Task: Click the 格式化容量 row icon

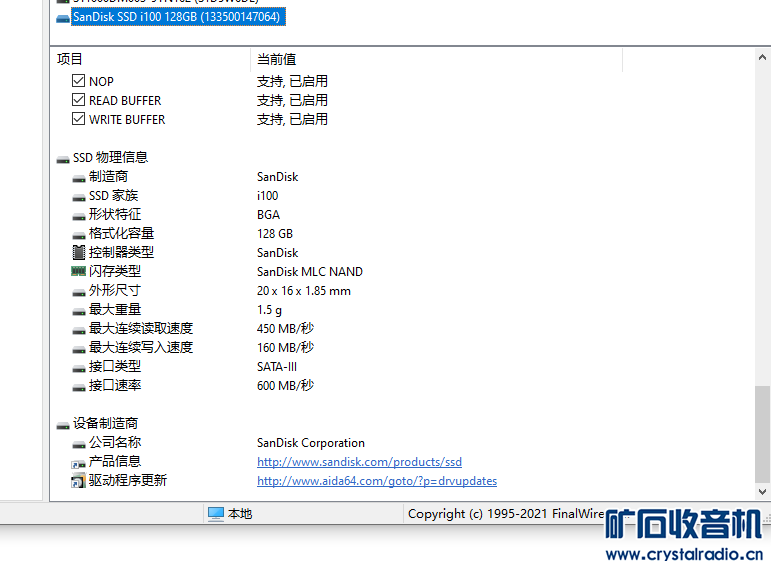Action: pos(79,236)
